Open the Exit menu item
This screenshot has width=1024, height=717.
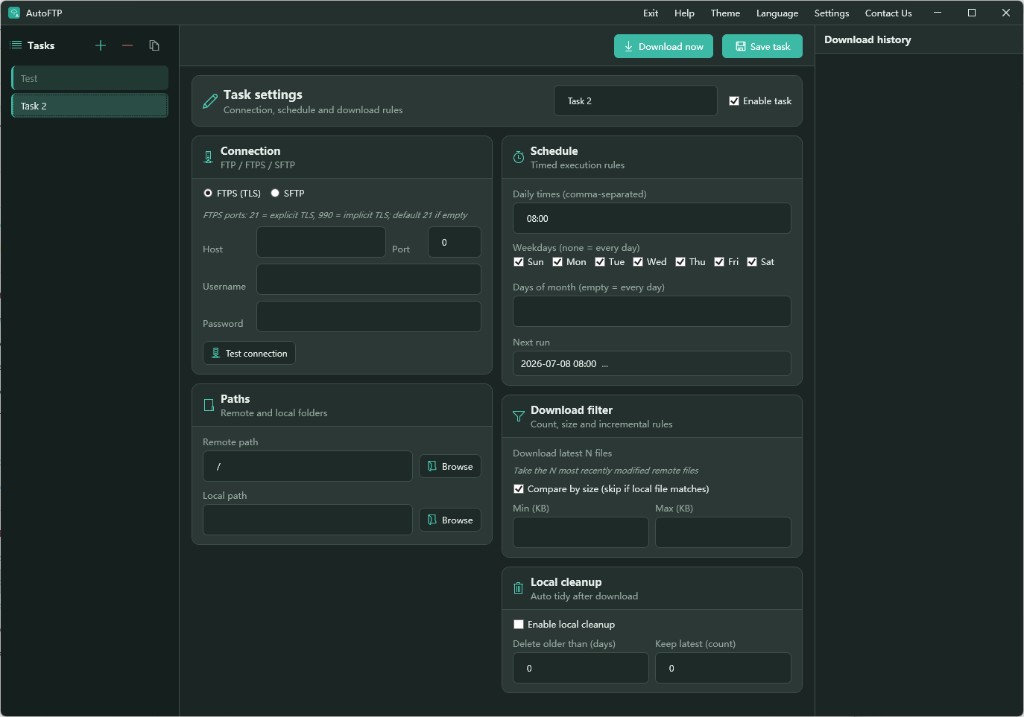click(x=650, y=13)
